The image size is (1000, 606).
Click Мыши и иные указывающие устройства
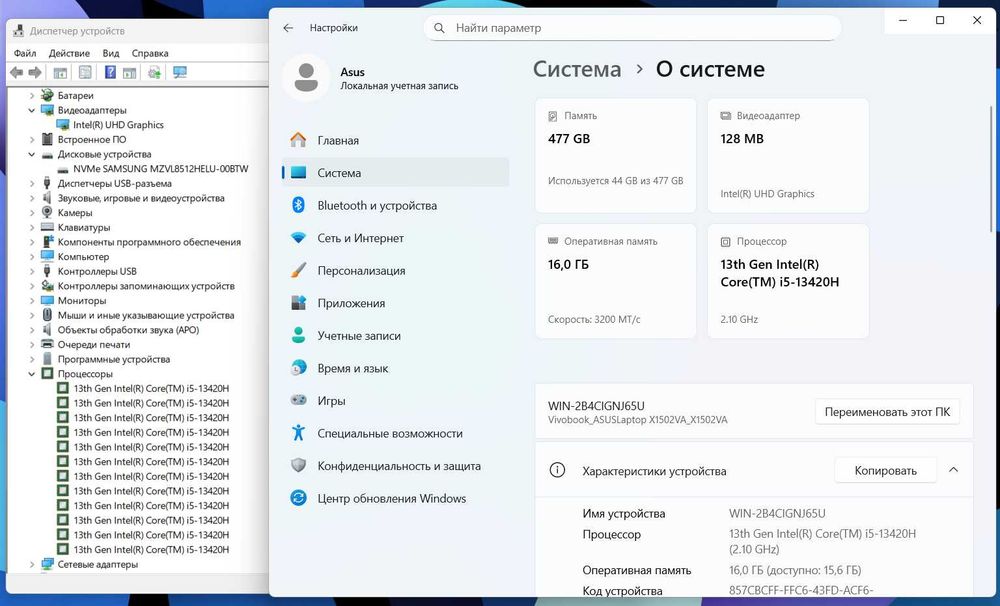[146, 316]
